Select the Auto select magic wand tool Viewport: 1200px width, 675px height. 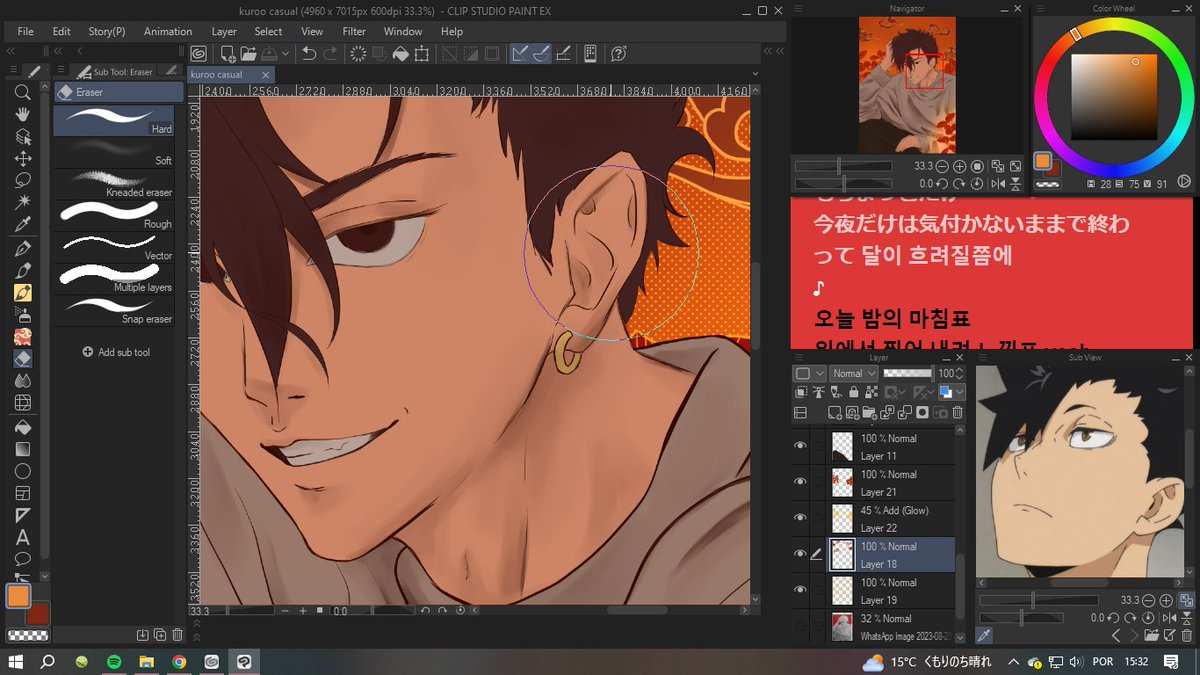tap(22, 202)
